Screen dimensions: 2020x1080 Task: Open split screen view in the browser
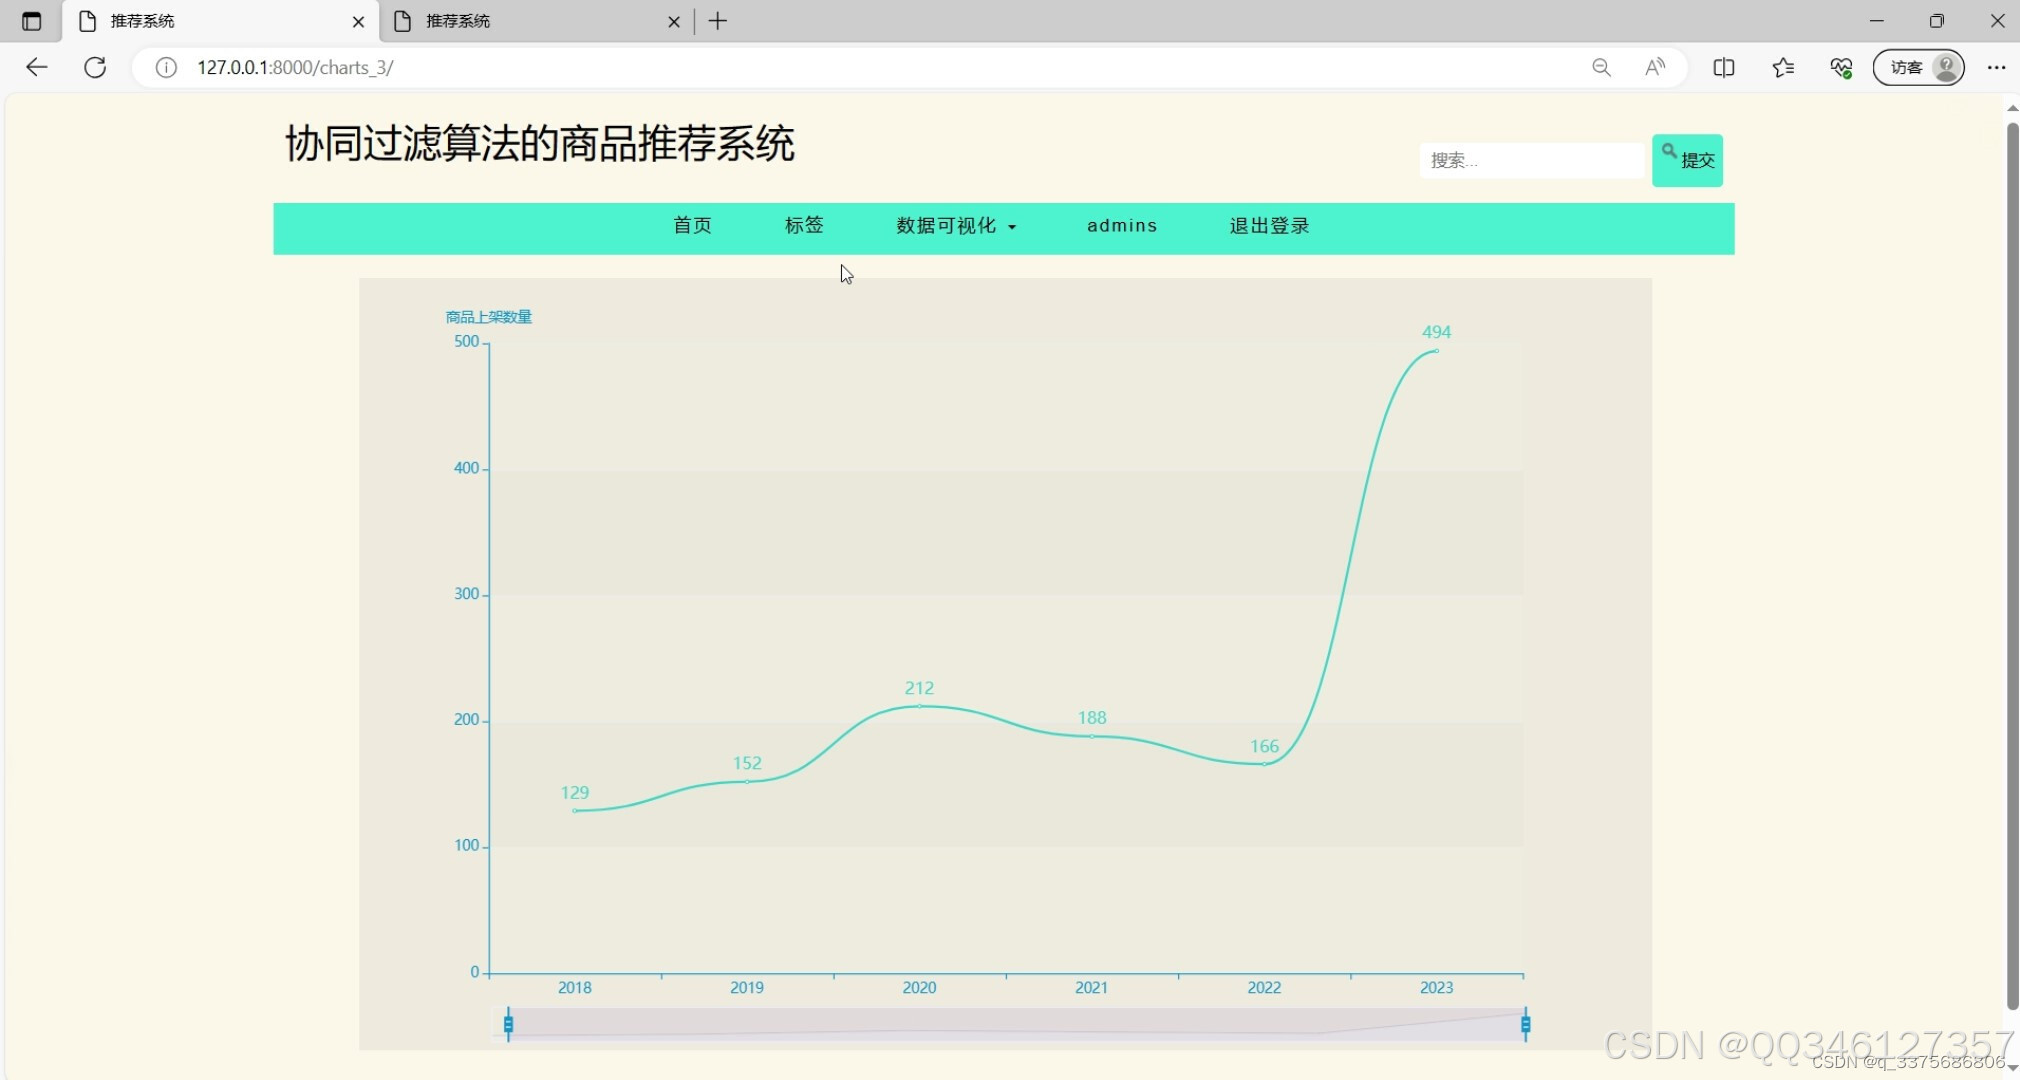tap(1724, 67)
